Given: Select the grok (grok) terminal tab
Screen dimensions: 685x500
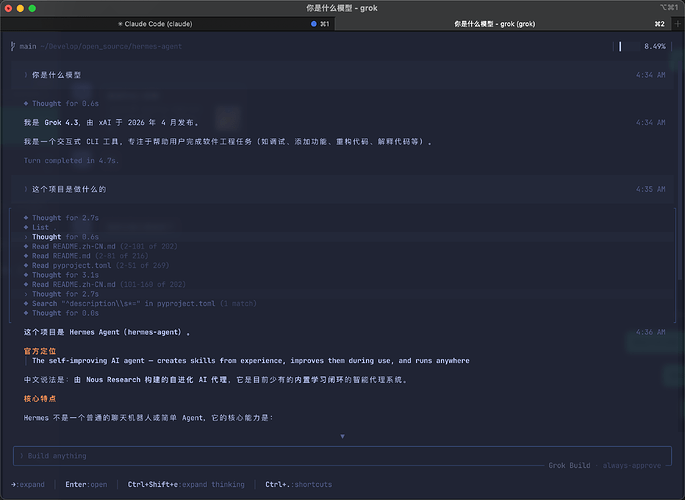Looking at the screenshot, I should (x=503, y=24).
